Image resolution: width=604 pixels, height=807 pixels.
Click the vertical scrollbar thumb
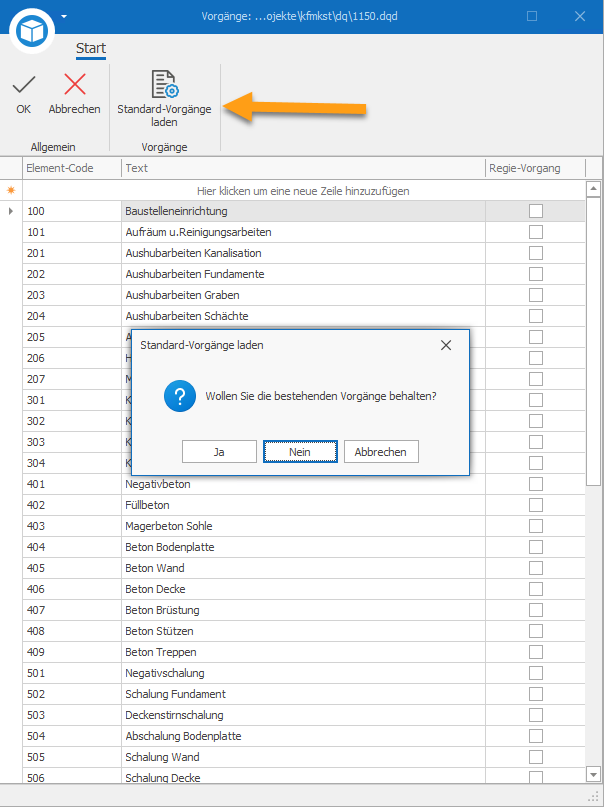pos(594,341)
